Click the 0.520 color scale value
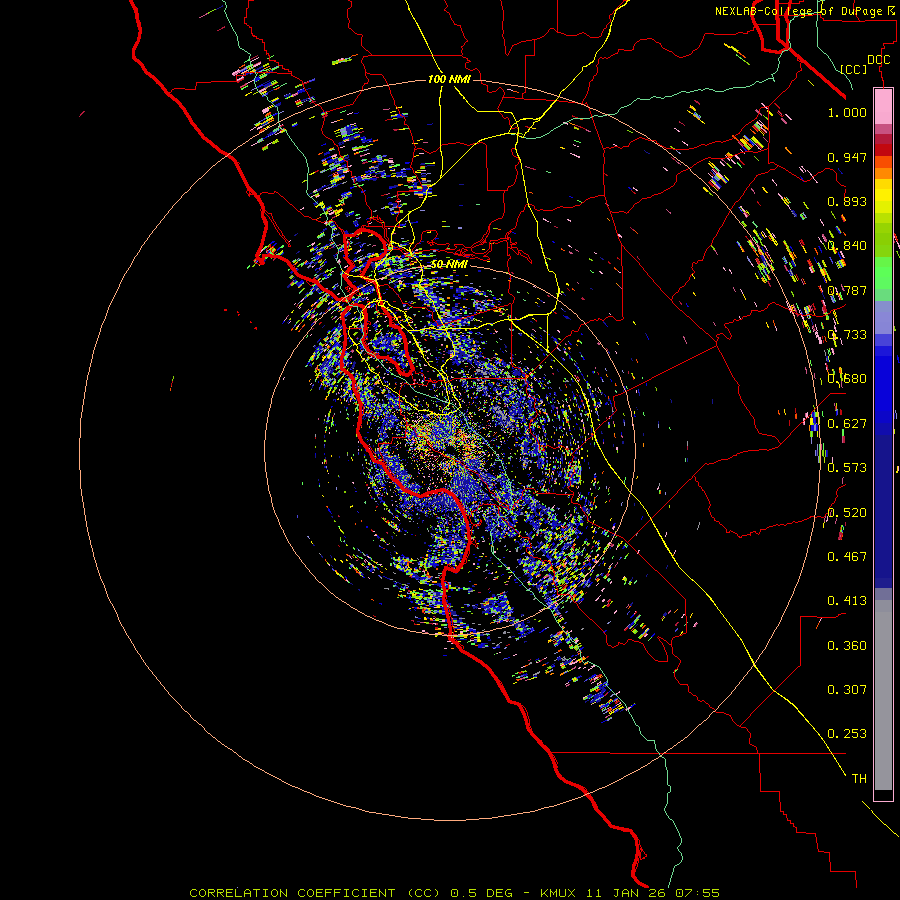The height and width of the screenshot is (900, 900). tap(847, 513)
